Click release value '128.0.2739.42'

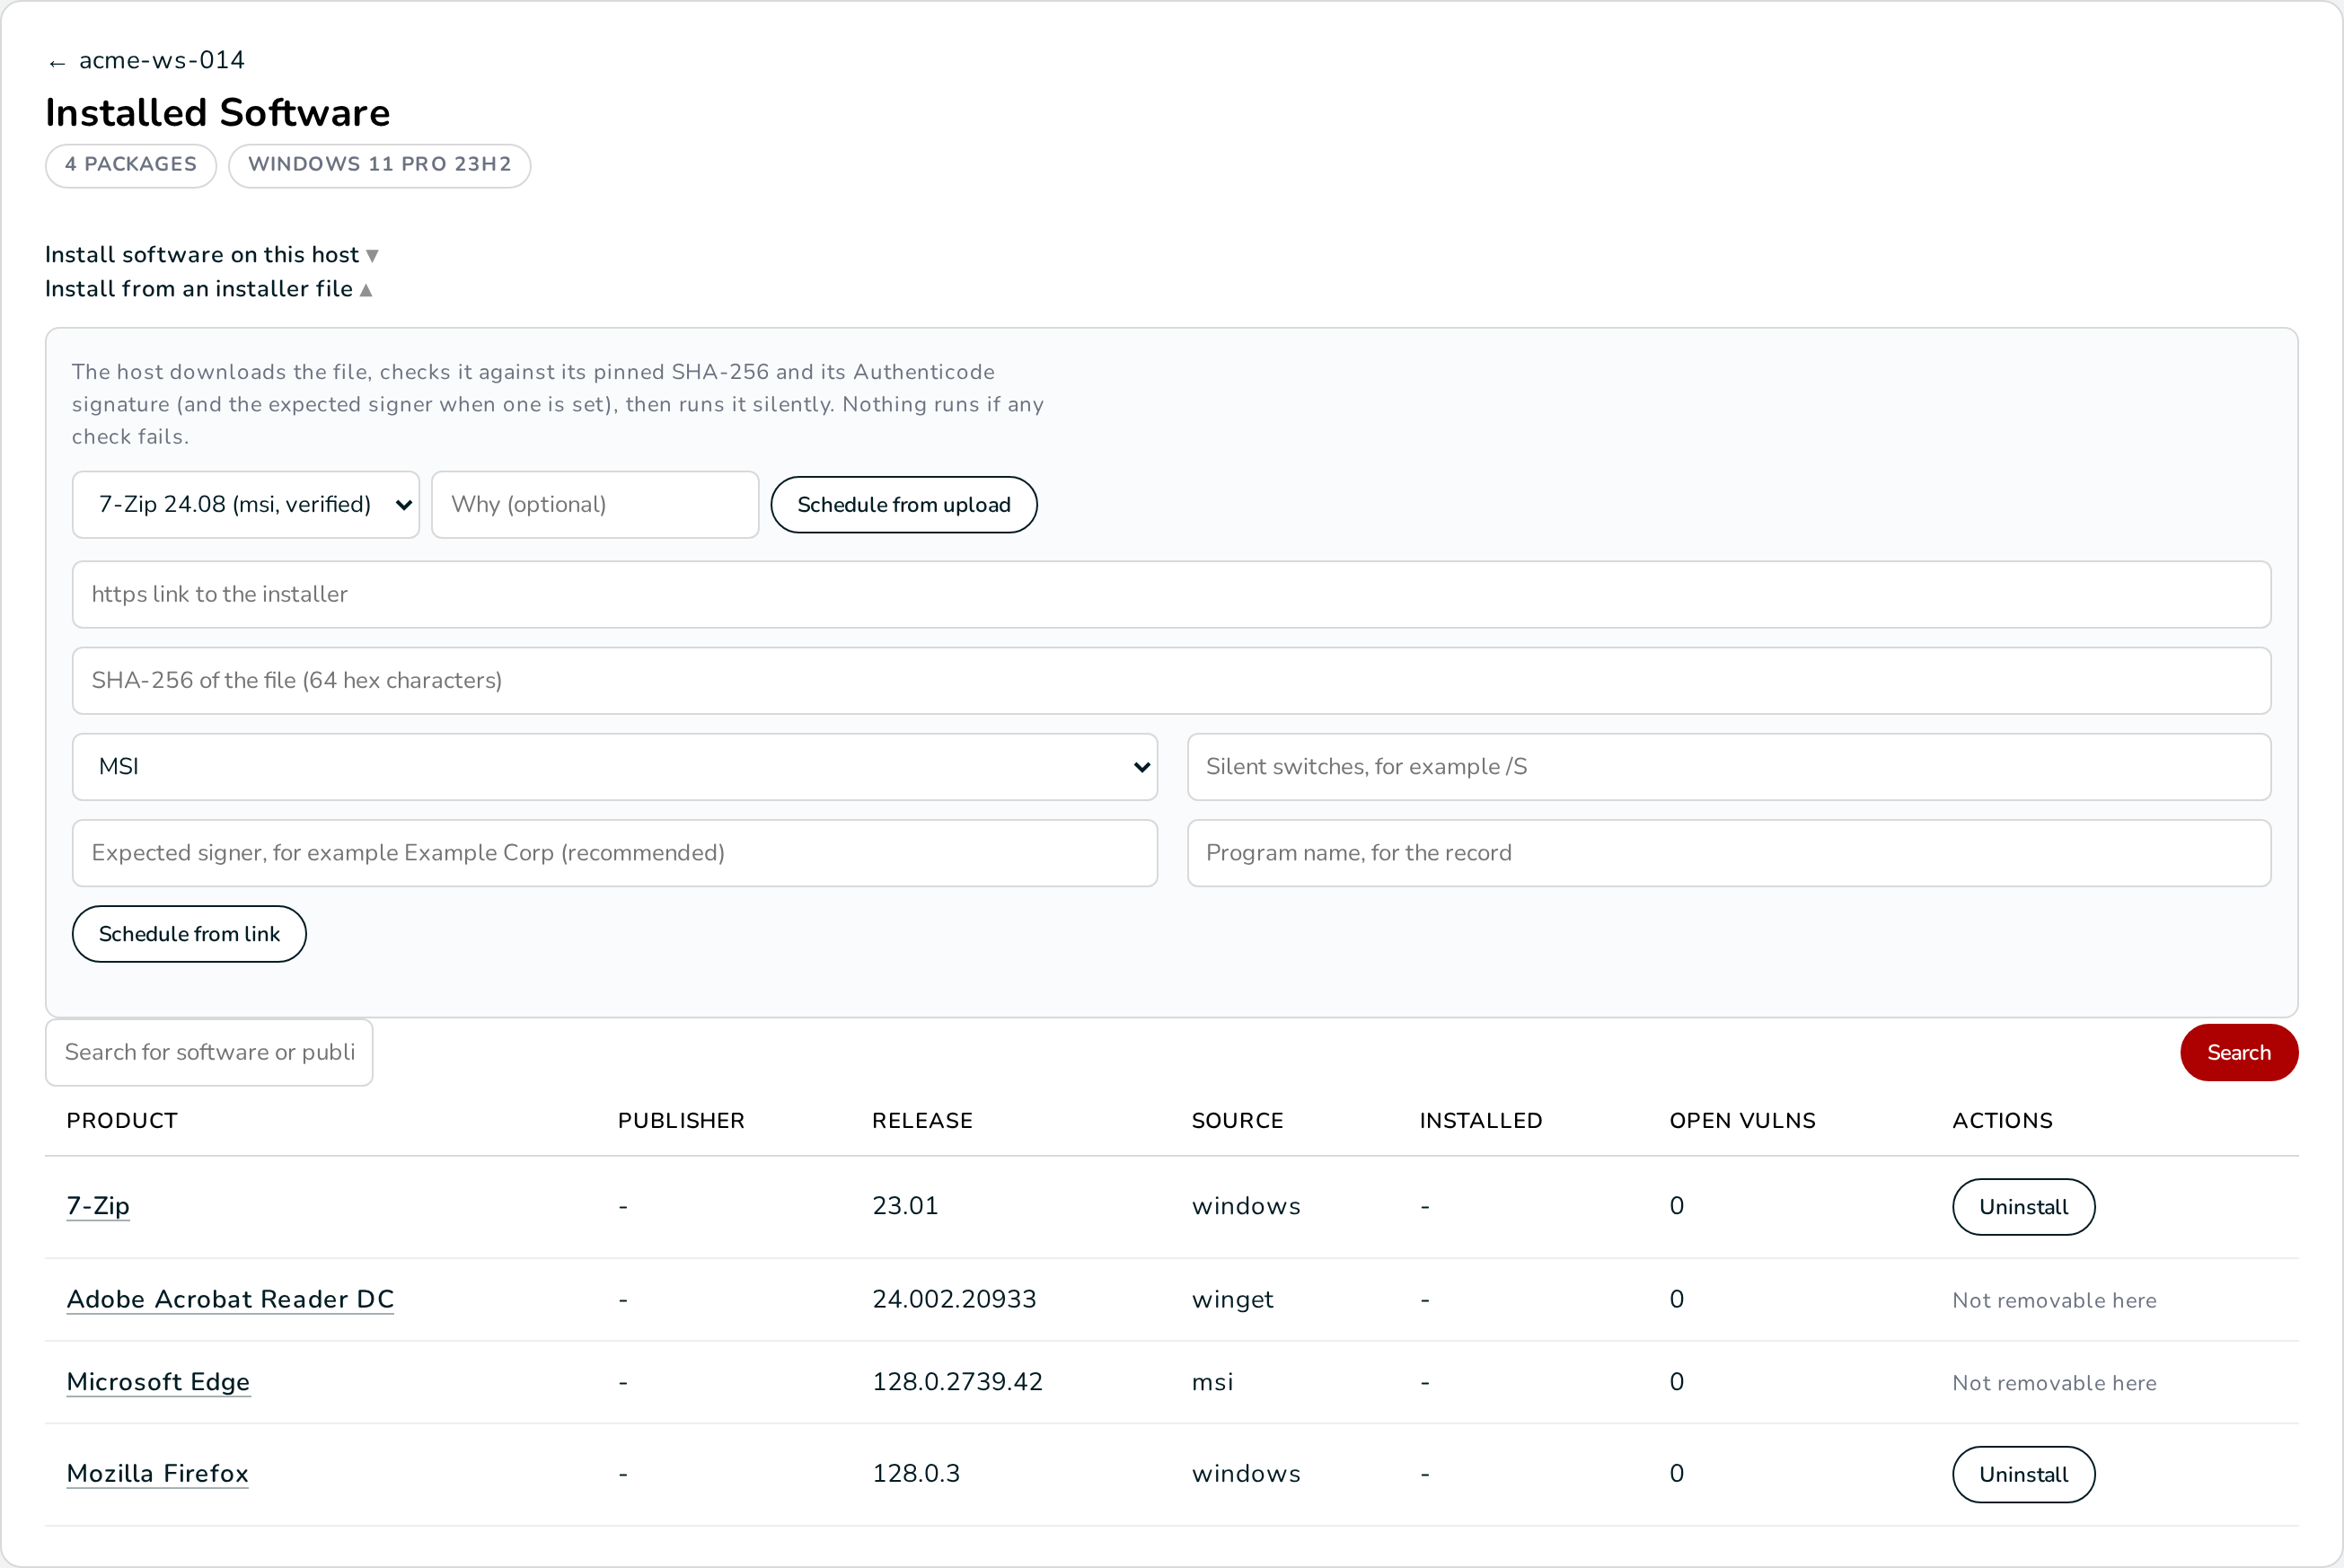(957, 1382)
